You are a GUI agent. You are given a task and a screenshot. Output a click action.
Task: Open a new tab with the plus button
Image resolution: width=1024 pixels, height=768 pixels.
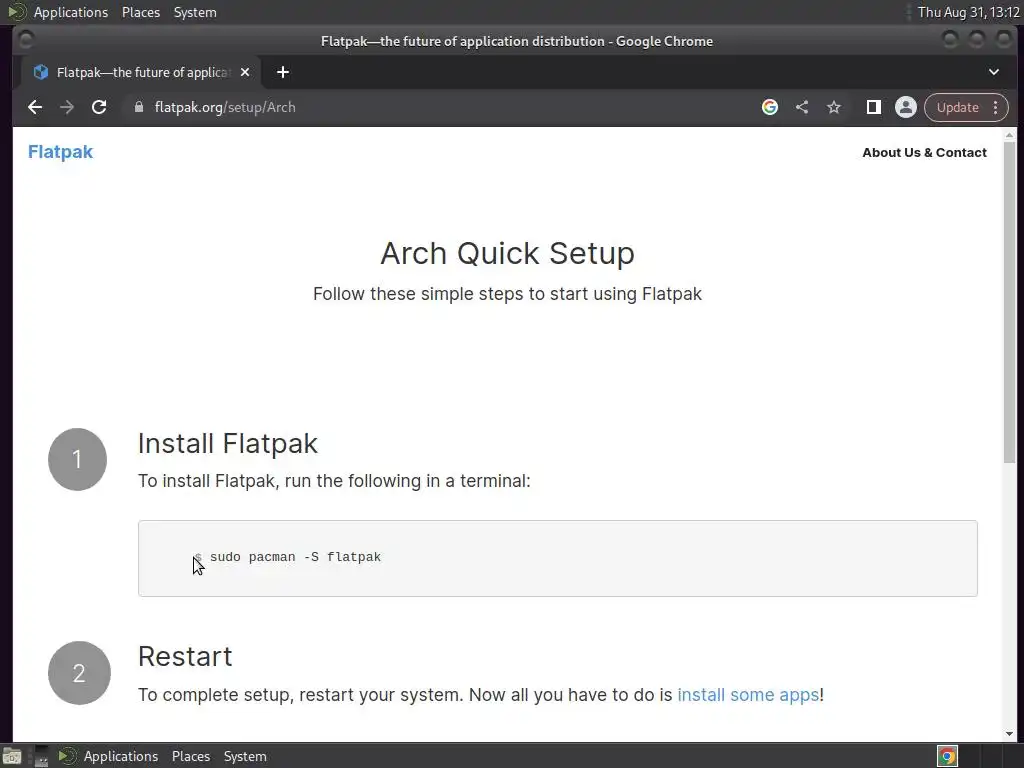click(283, 72)
